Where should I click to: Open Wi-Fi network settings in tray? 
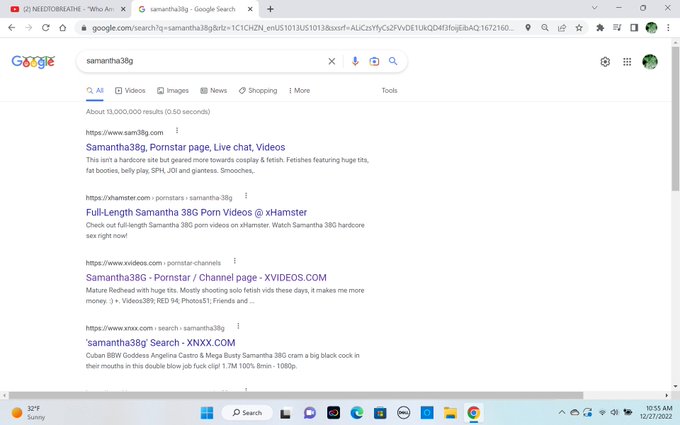[602, 412]
